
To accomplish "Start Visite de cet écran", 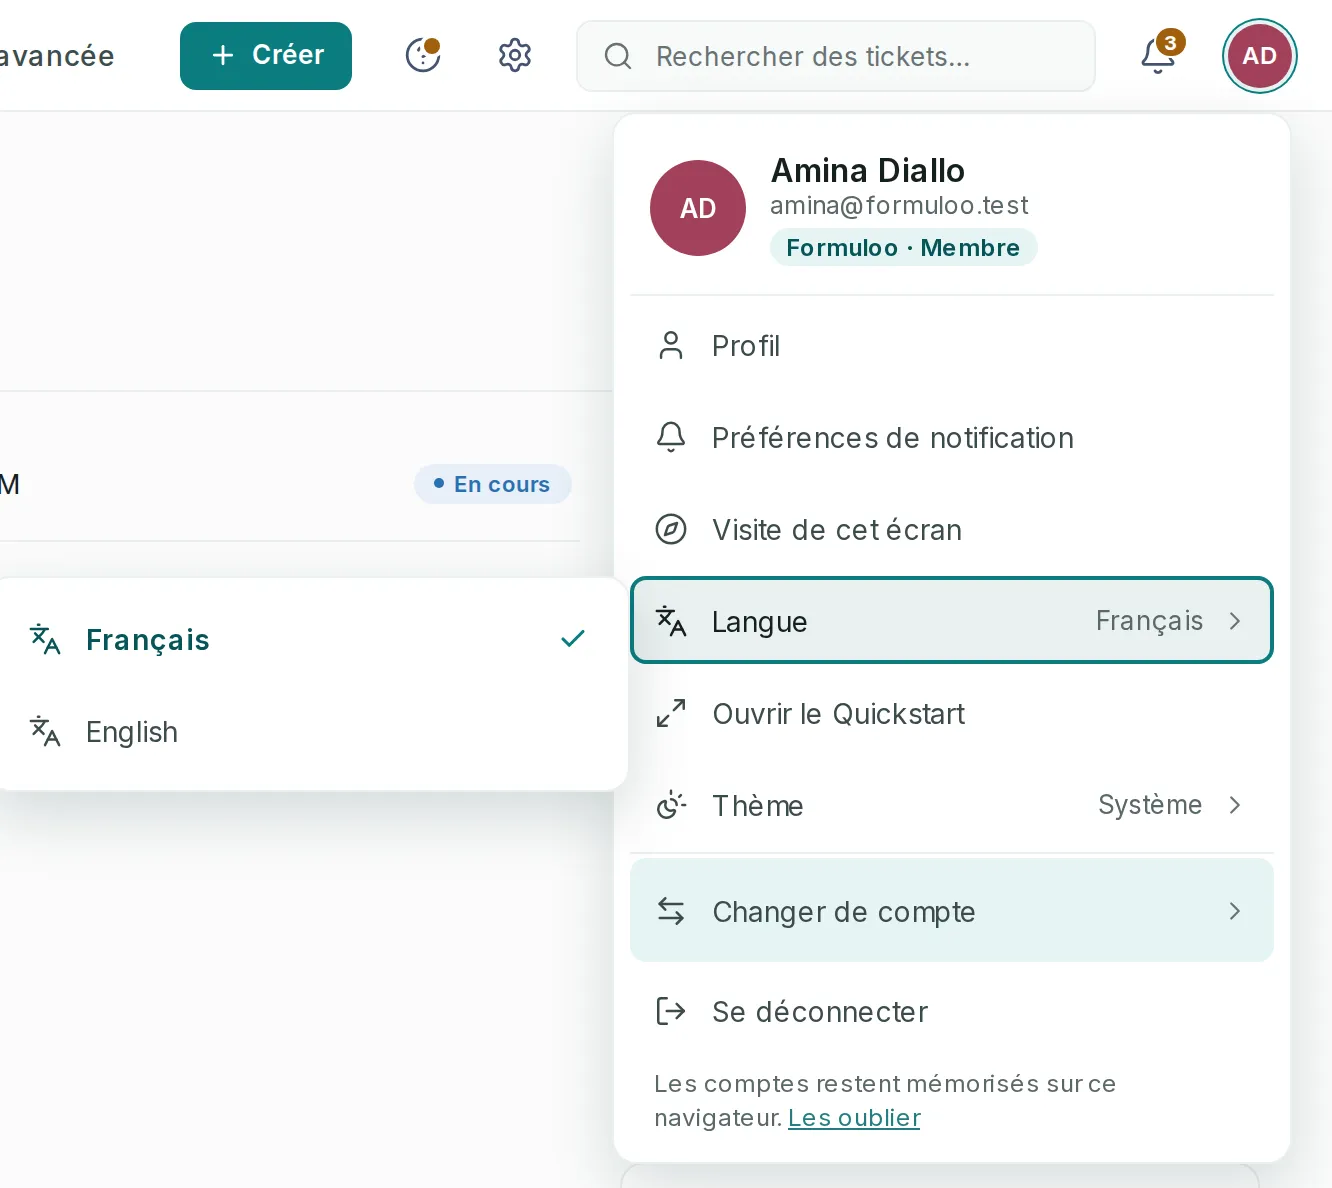I will 952,530.
